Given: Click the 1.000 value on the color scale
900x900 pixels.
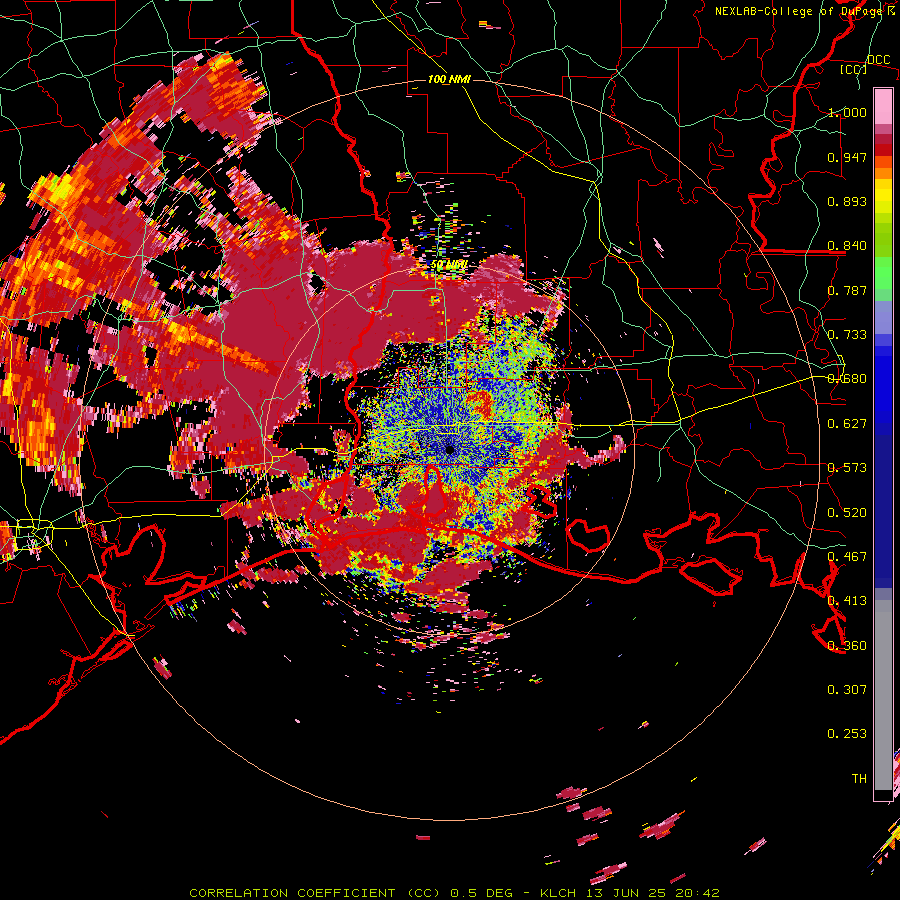Looking at the screenshot, I should point(847,112).
